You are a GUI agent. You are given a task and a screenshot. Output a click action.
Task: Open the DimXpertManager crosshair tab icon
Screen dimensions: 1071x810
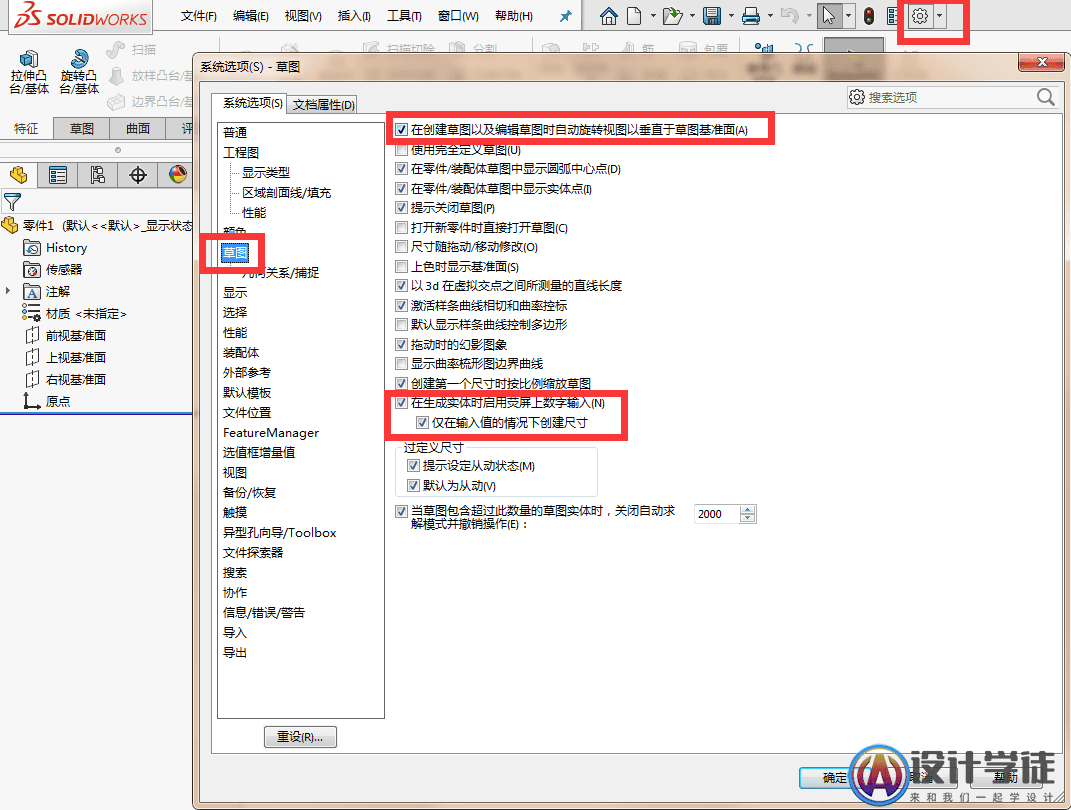pos(138,176)
